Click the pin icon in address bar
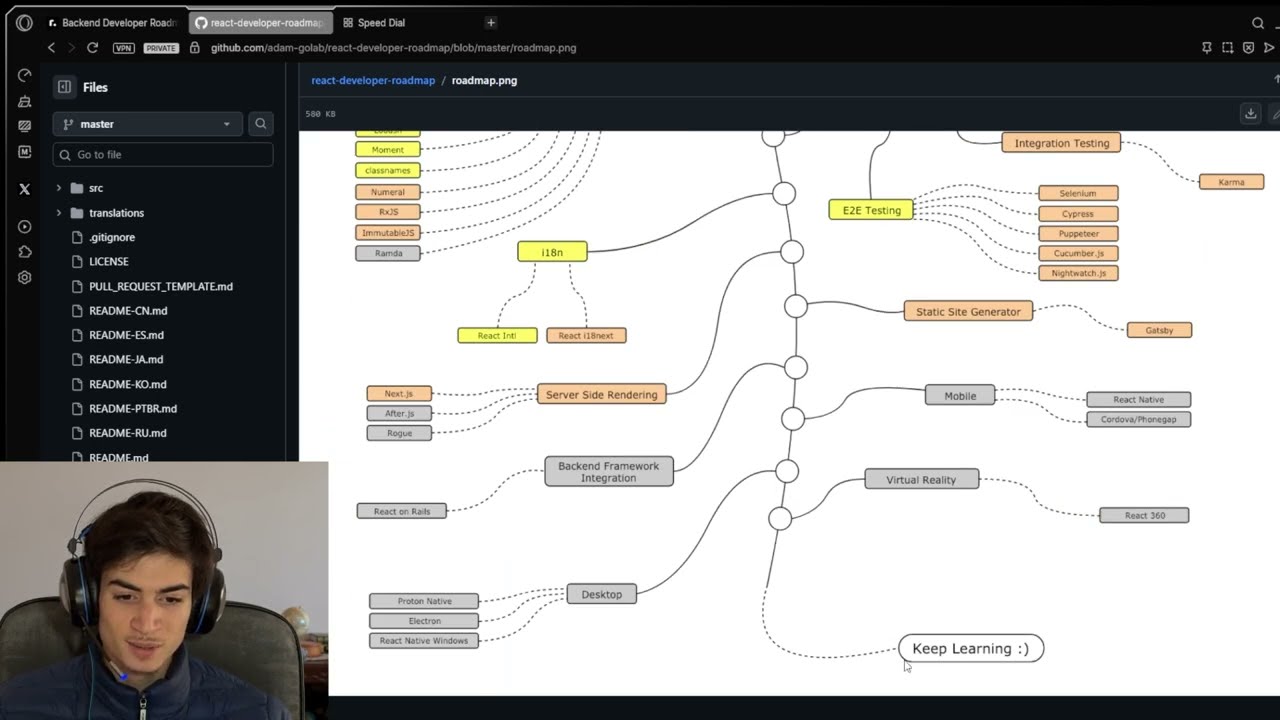This screenshot has height=720, width=1280. pyautogui.click(x=1207, y=47)
